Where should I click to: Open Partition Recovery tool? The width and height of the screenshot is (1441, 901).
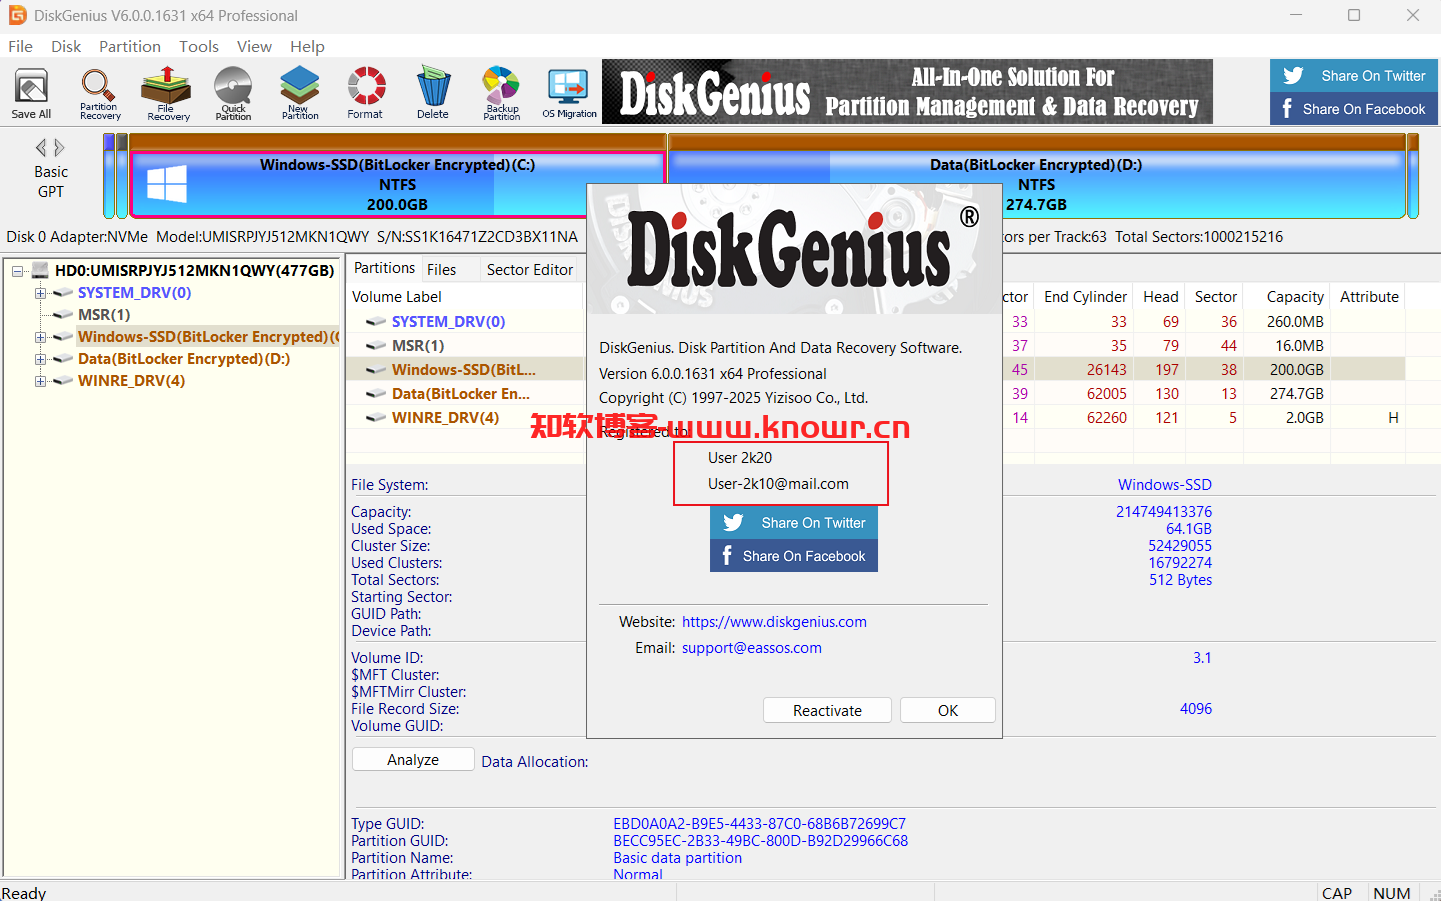[100, 93]
